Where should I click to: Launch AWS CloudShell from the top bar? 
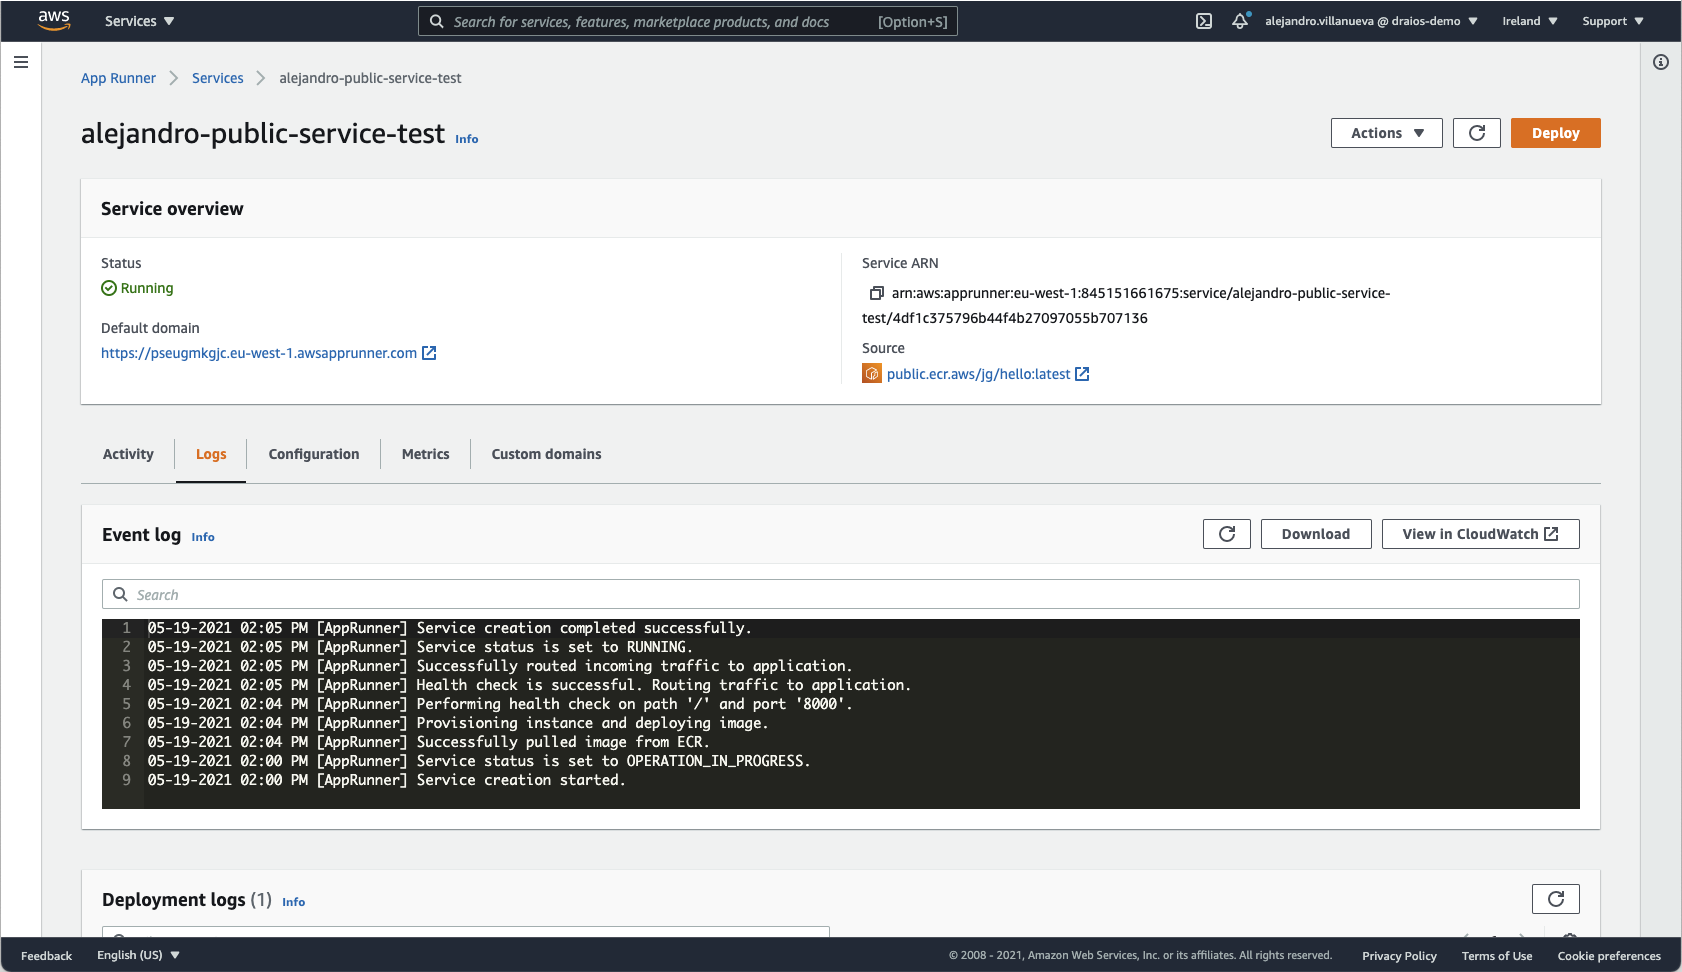click(x=1203, y=20)
